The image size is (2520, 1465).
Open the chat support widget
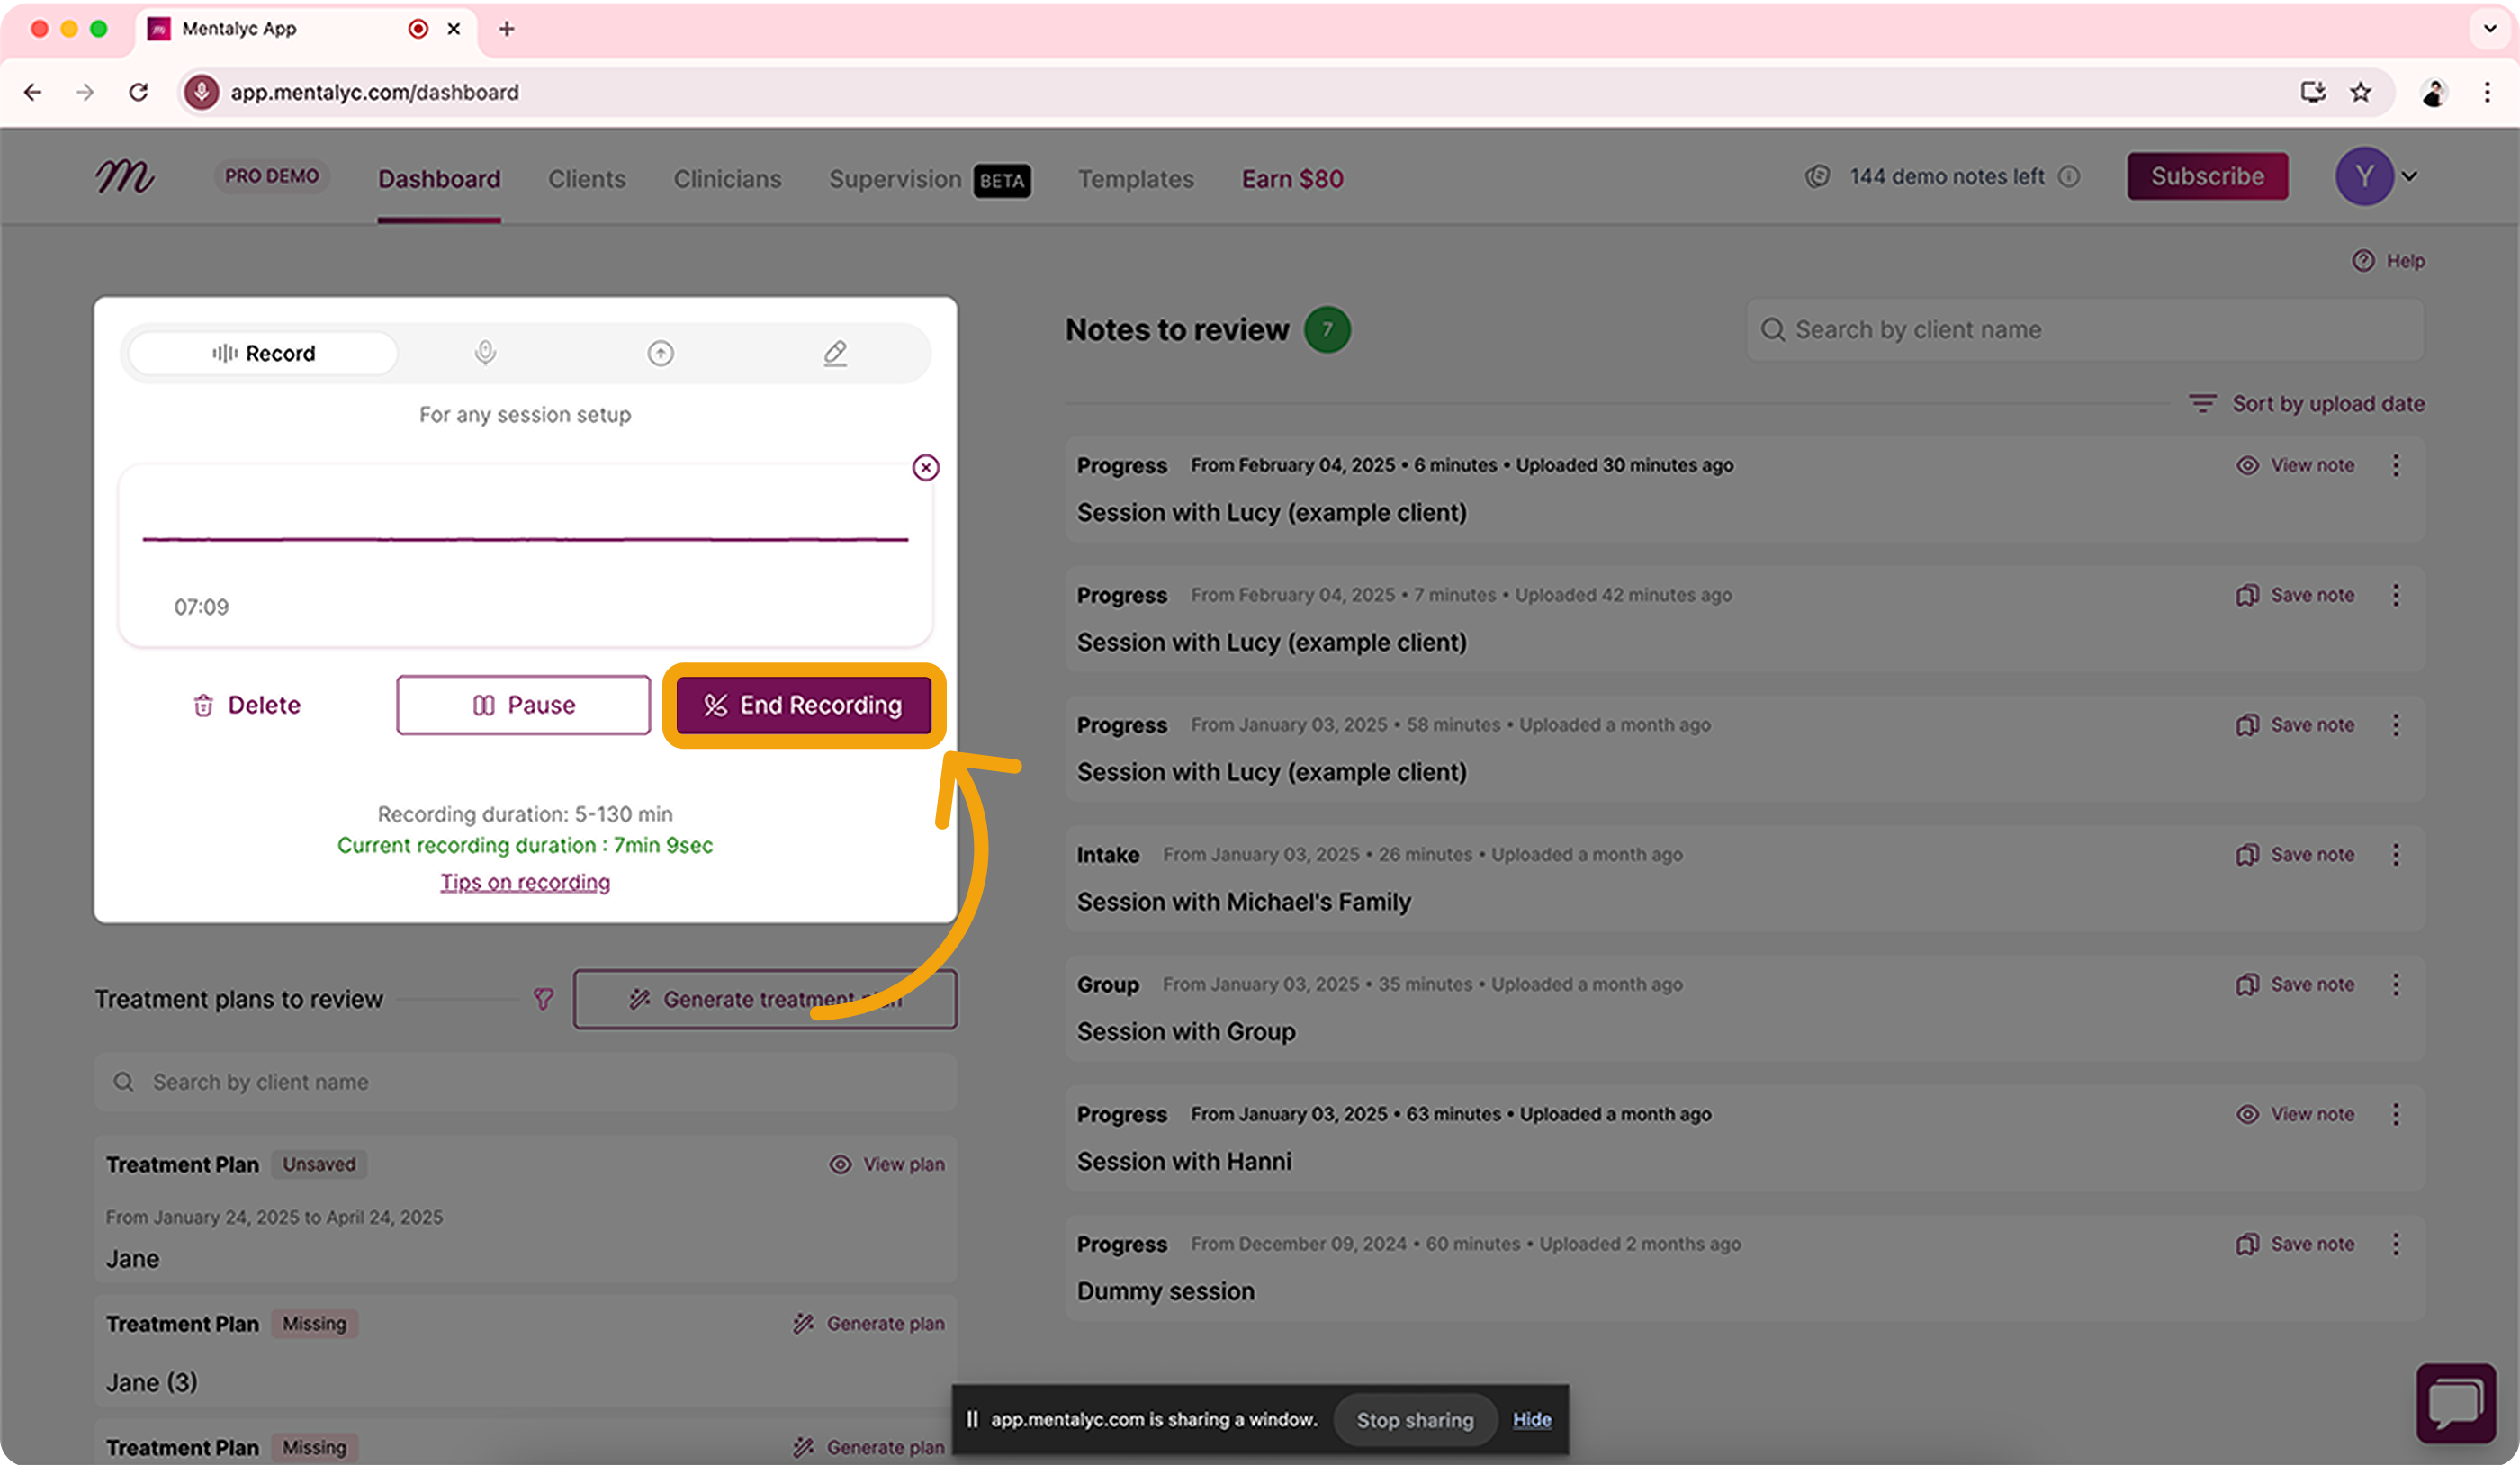[x=2456, y=1404]
